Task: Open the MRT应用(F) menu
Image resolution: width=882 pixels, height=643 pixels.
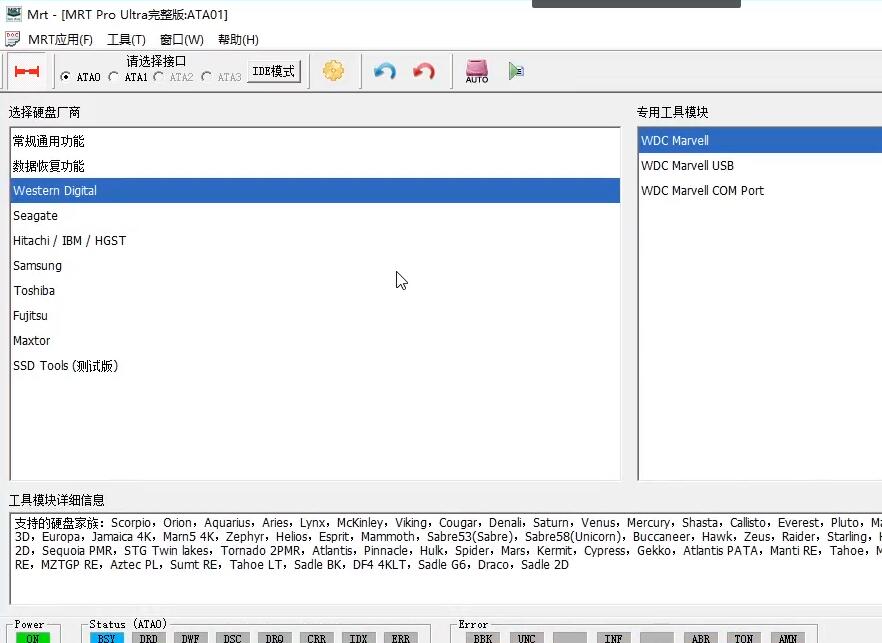Action: coord(60,39)
